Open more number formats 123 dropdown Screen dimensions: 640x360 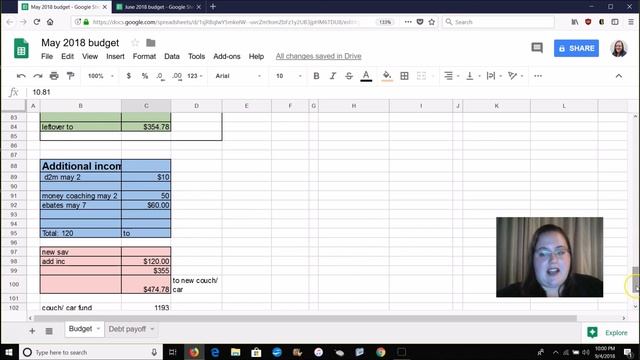(195, 76)
